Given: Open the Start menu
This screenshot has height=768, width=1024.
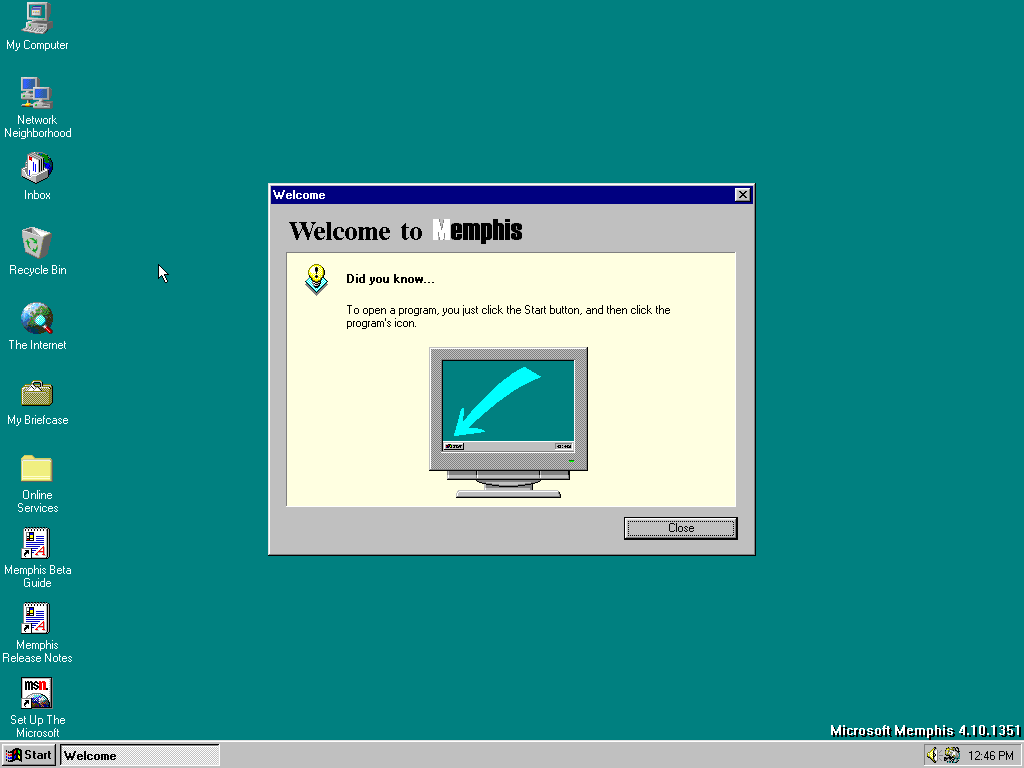Looking at the screenshot, I should (29, 755).
